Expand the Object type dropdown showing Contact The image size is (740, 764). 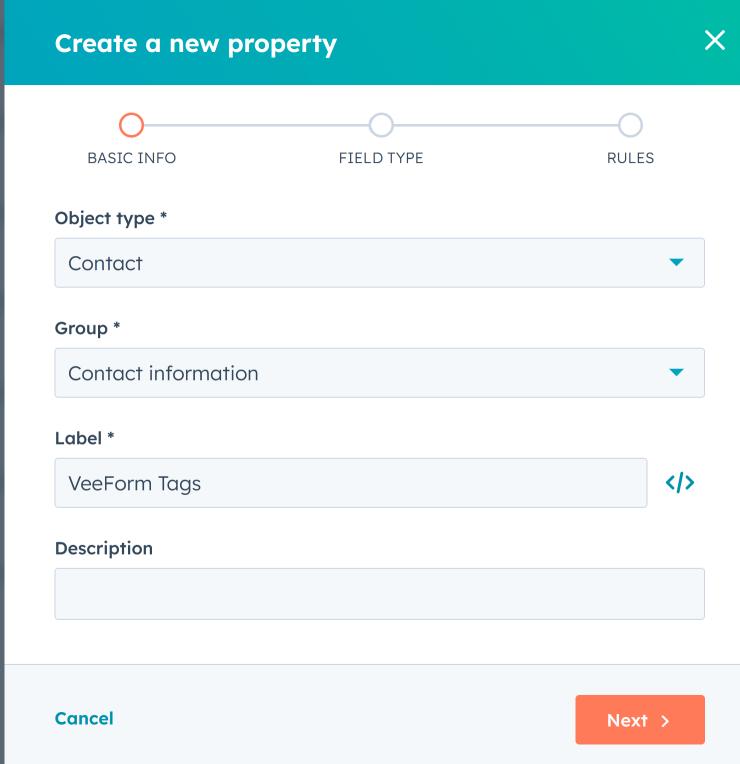click(379, 263)
